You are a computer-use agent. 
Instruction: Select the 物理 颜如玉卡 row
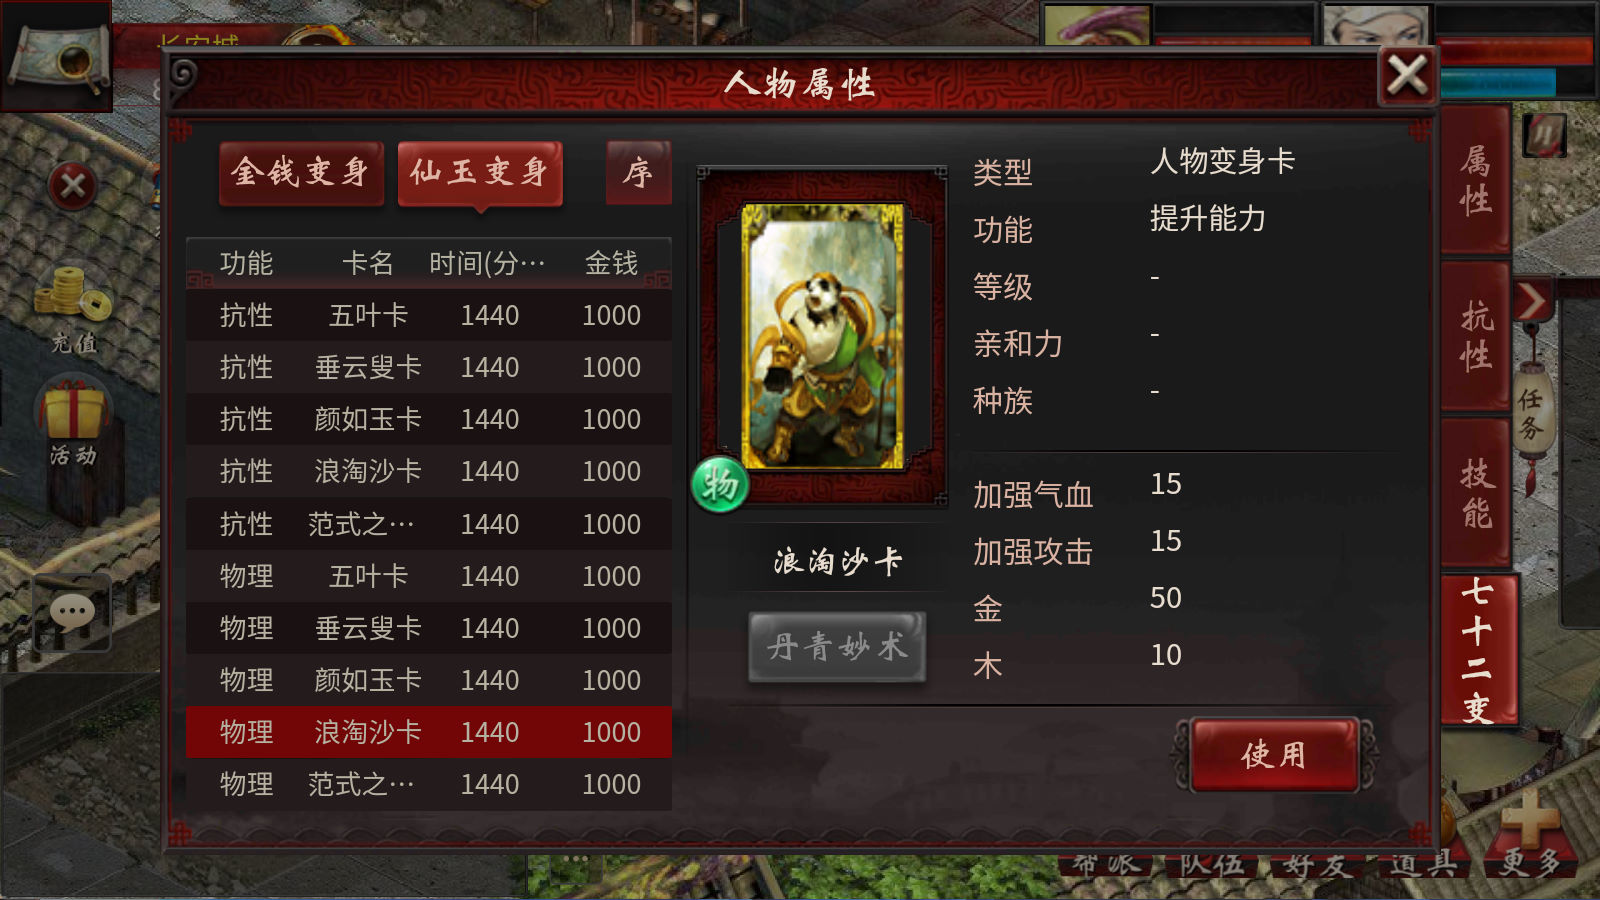coord(428,680)
